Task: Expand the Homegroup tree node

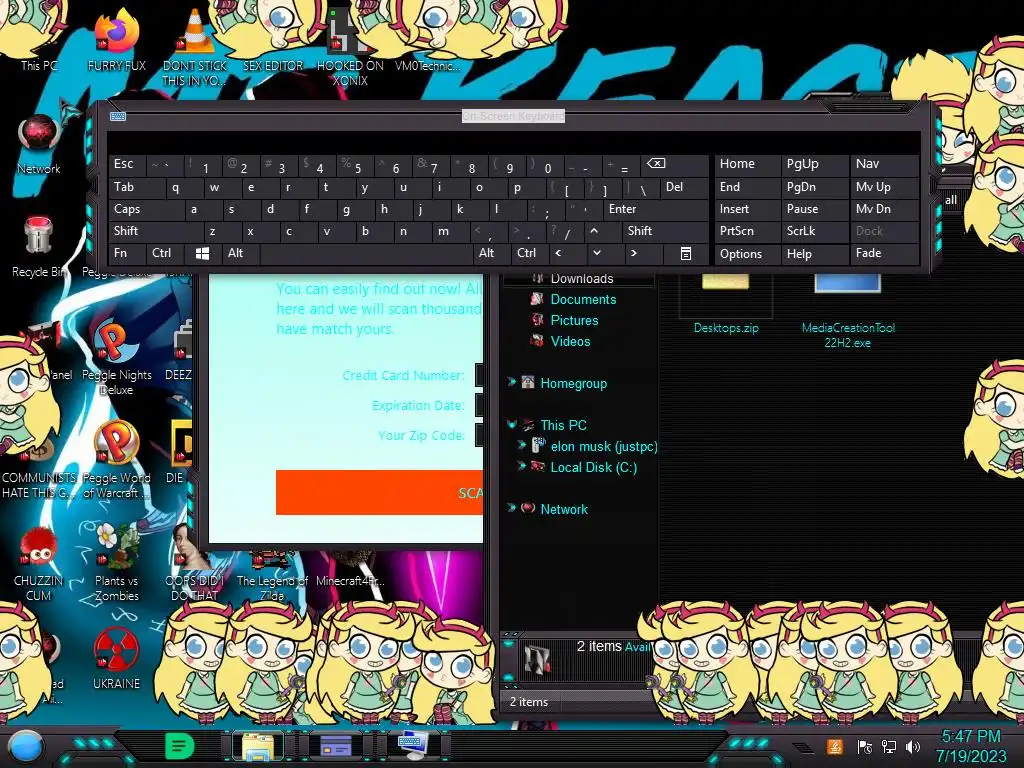Action: click(511, 381)
